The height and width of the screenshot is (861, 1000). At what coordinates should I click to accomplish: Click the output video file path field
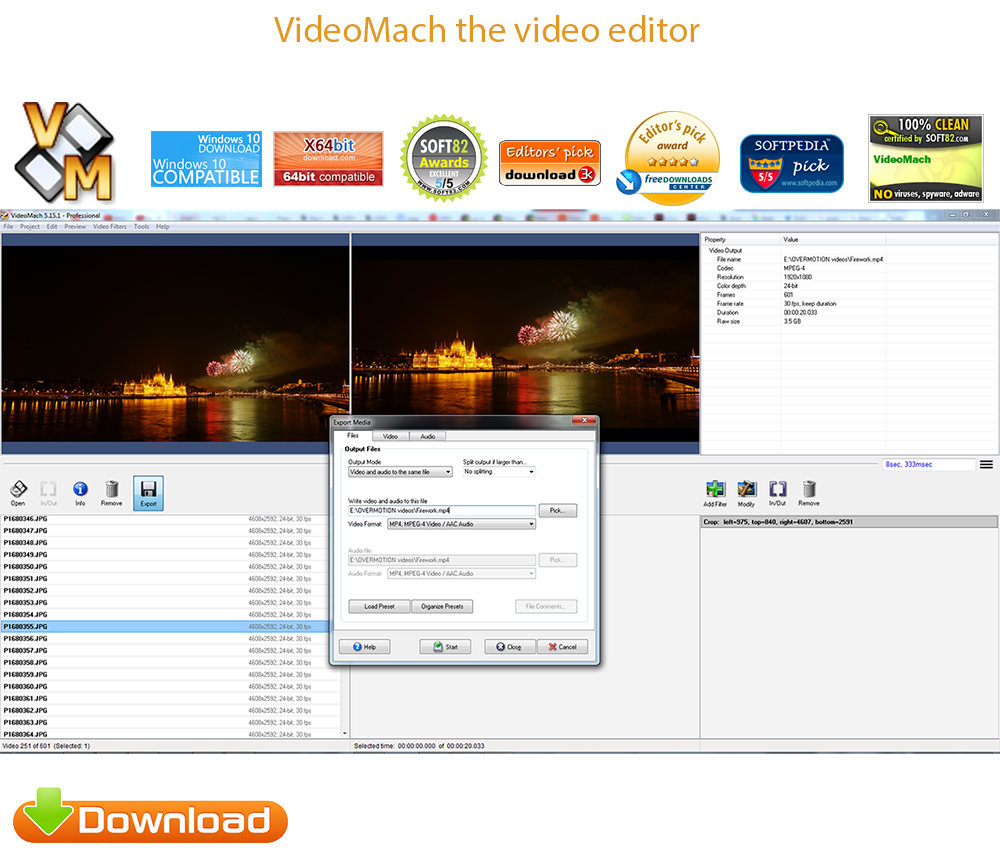click(x=441, y=510)
